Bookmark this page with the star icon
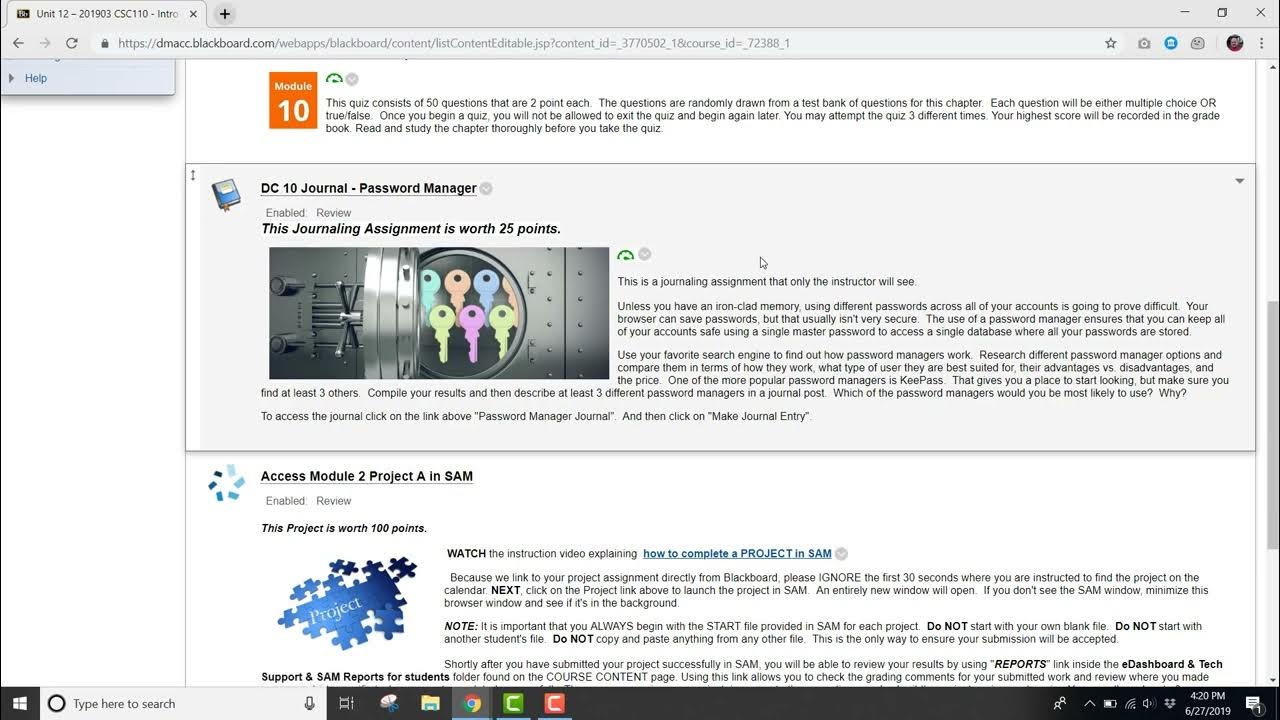The width and height of the screenshot is (1280, 720). [x=1110, y=43]
